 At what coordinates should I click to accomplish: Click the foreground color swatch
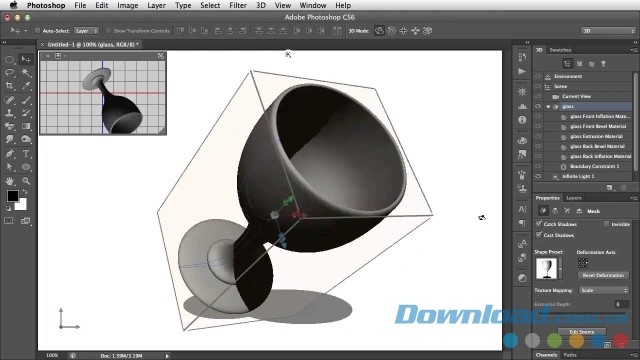pos(12,196)
